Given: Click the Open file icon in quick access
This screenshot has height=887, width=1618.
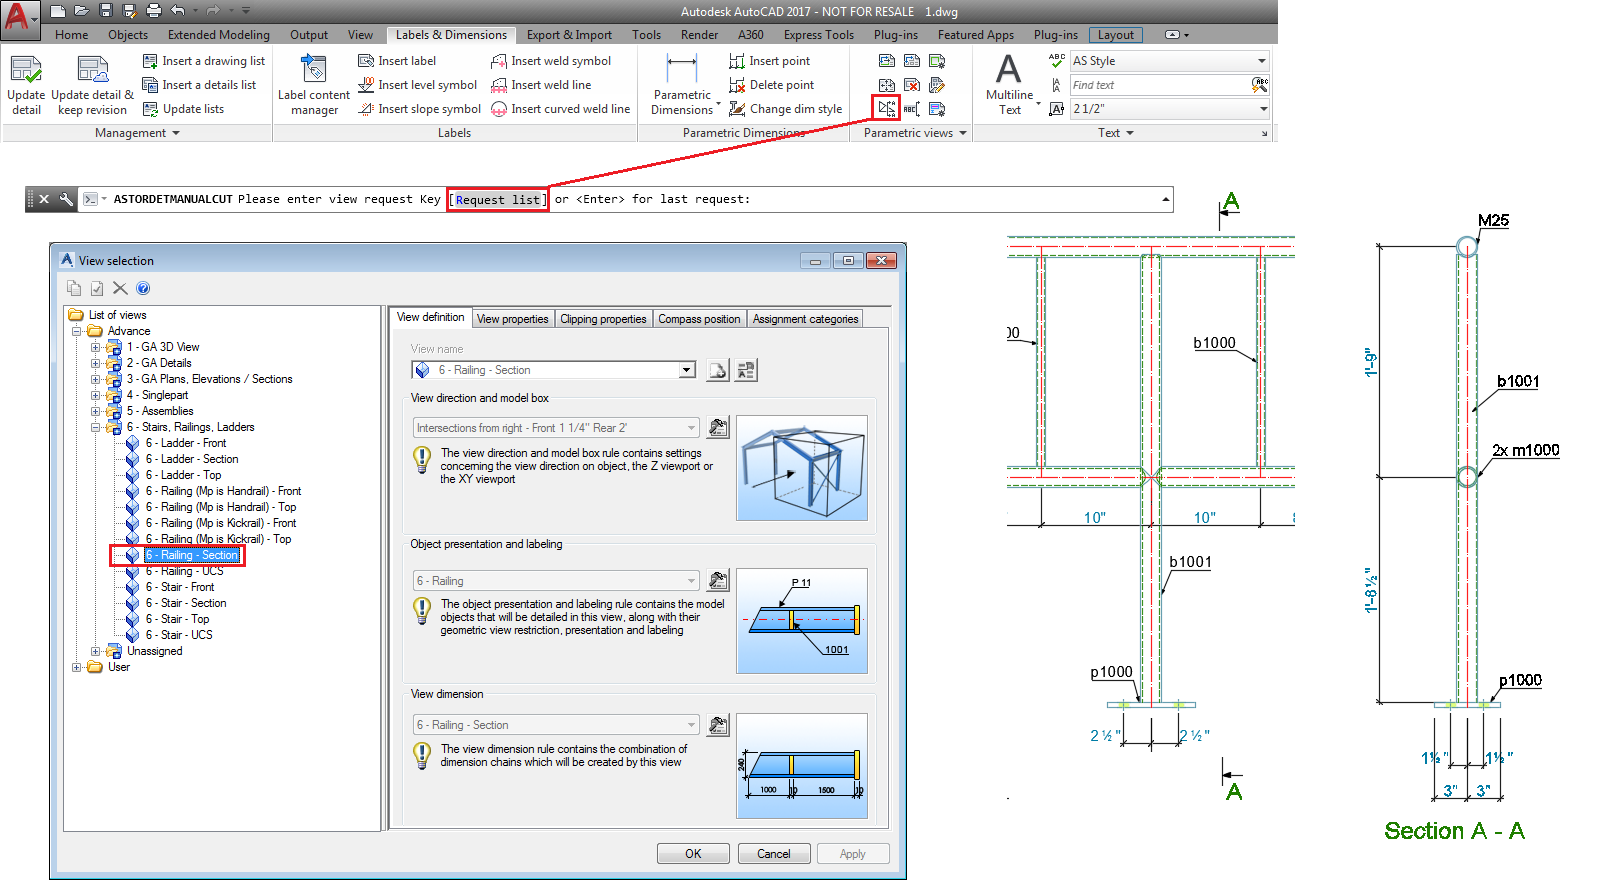Looking at the screenshot, I should [81, 11].
